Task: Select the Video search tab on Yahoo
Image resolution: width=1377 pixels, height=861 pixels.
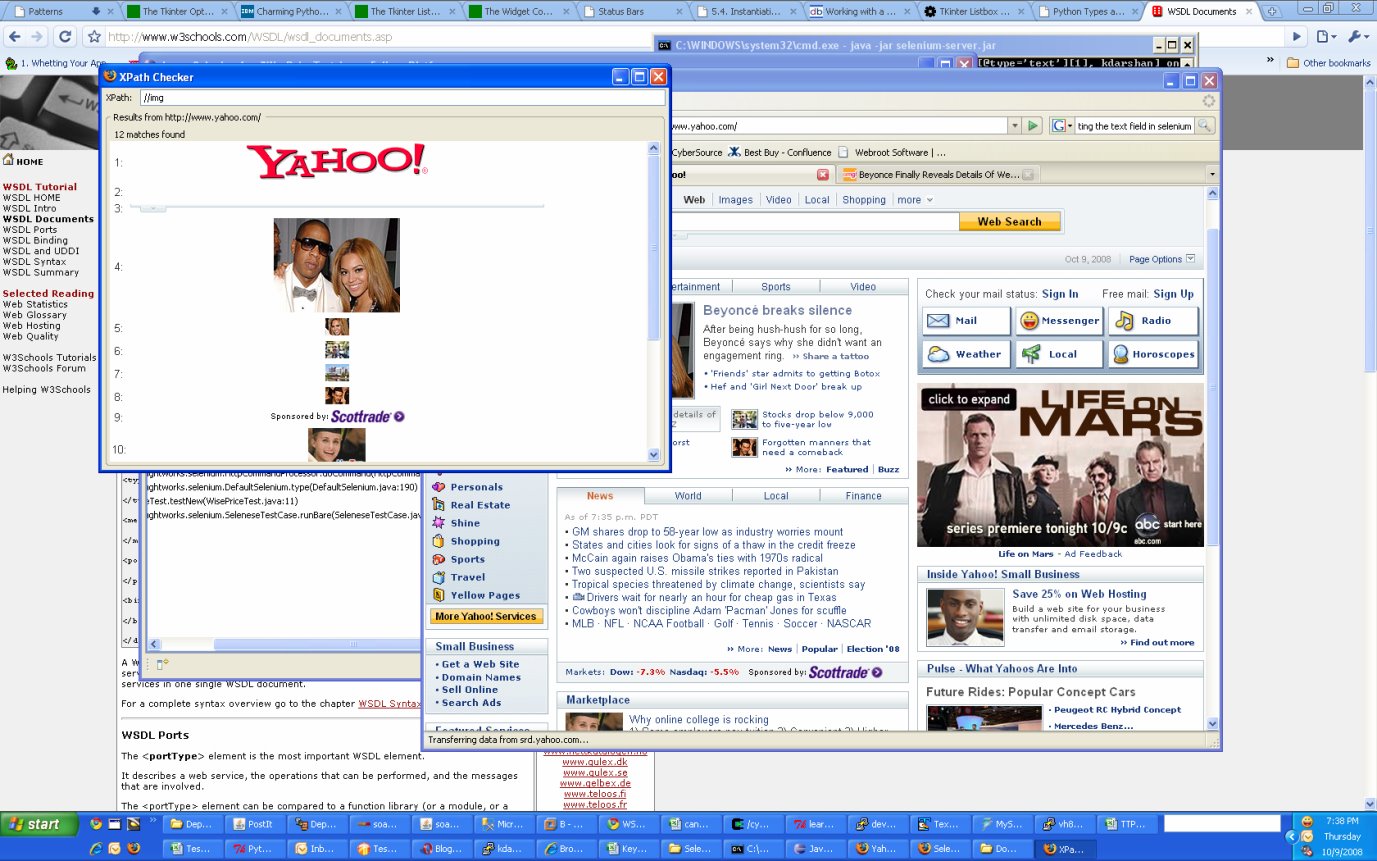Action: pos(778,200)
